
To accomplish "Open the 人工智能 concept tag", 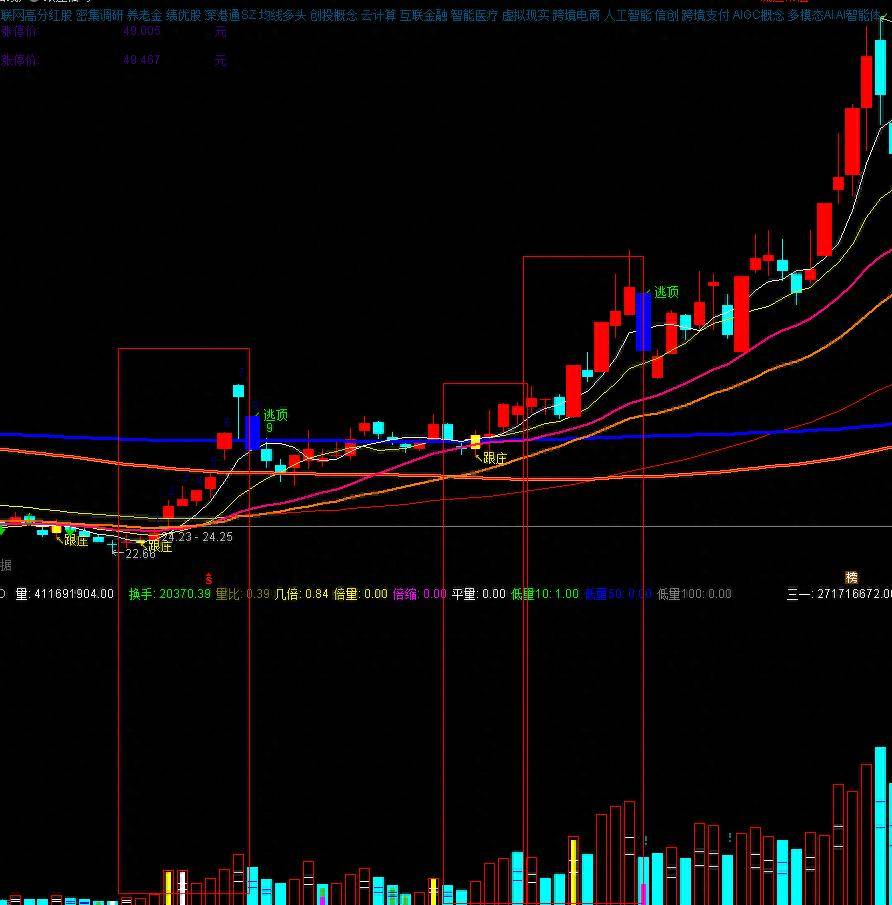I will pyautogui.click(x=627, y=16).
